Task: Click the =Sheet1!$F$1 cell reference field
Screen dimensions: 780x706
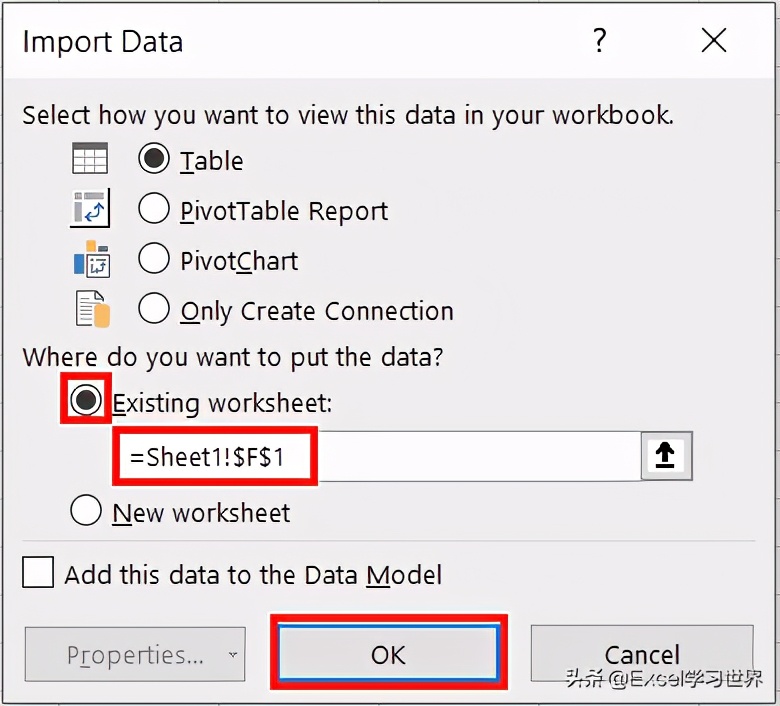Action: pos(378,456)
